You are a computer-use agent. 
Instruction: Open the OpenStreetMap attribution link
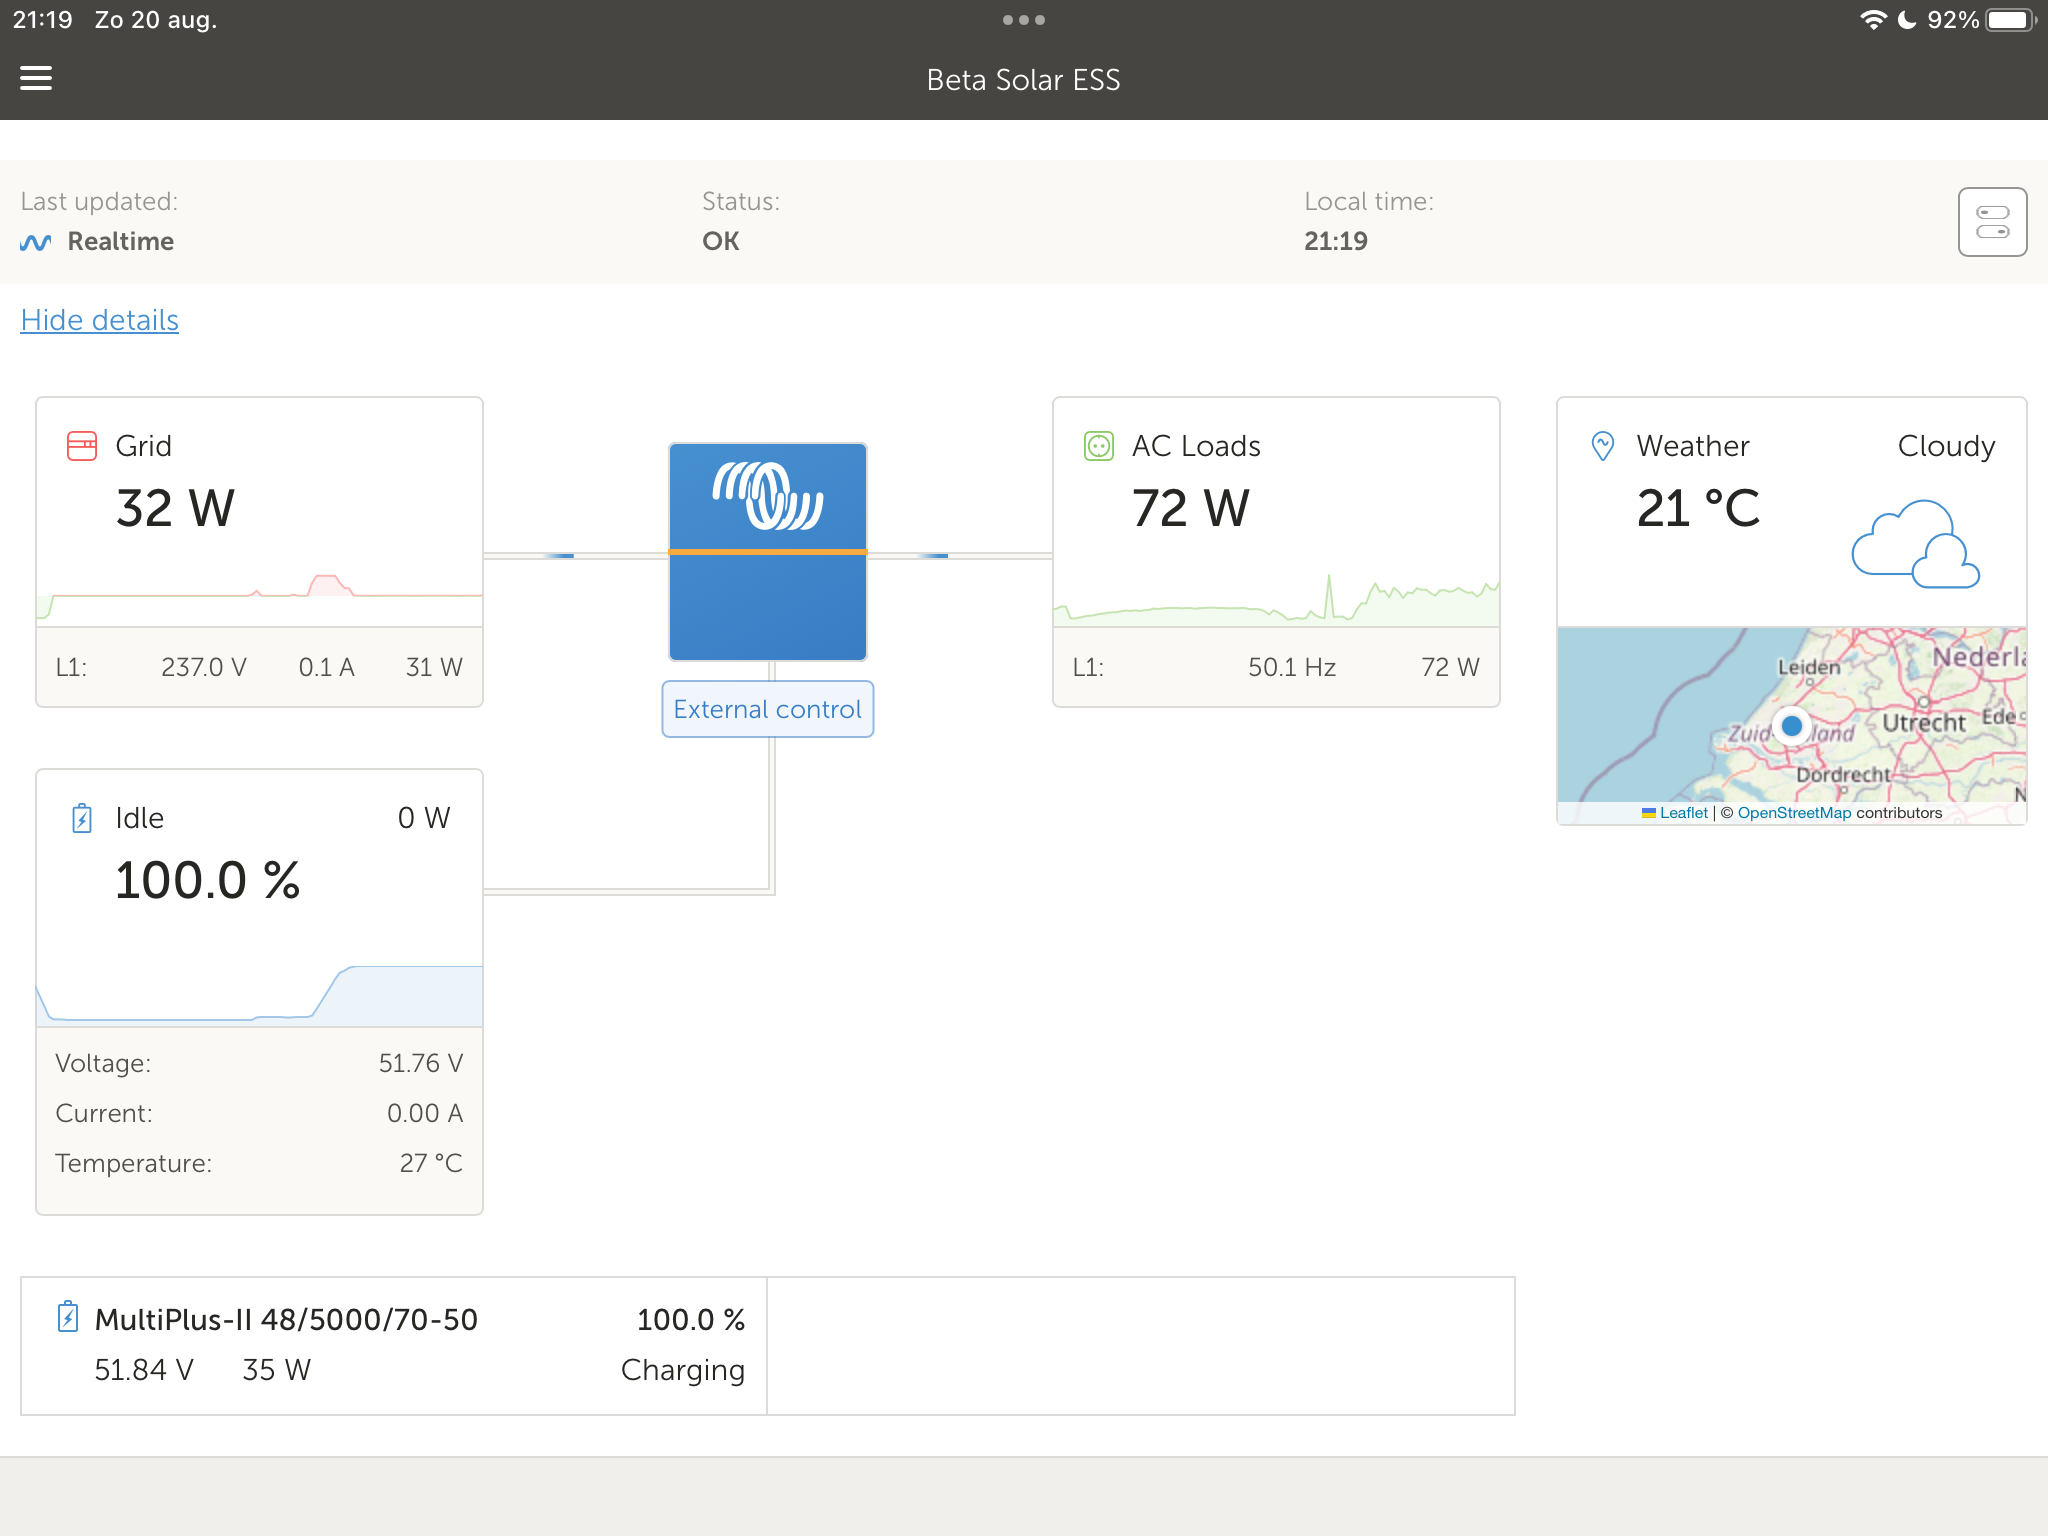[x=1794, y=813]
